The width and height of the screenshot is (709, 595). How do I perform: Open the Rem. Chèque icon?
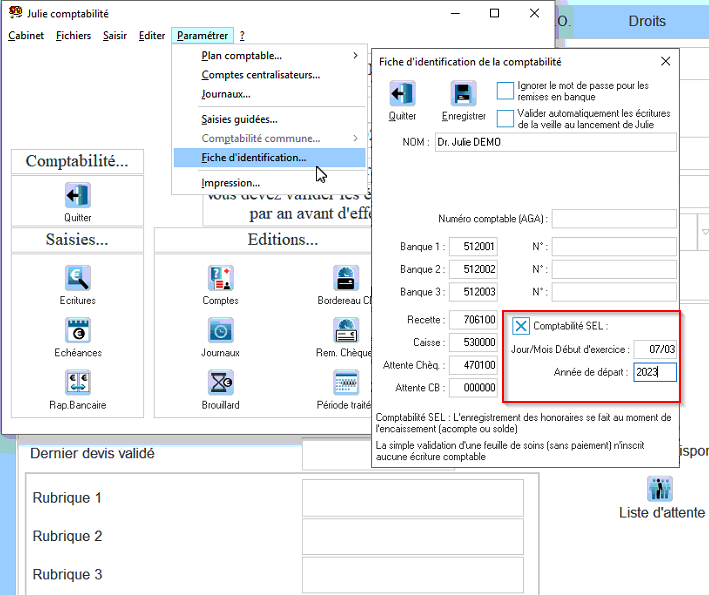point(346,330)
